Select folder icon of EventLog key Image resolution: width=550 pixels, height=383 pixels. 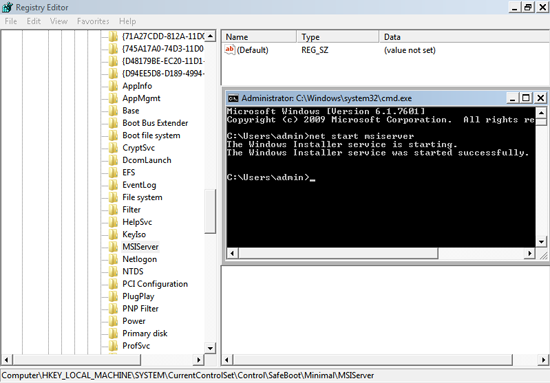coord(113,185)
